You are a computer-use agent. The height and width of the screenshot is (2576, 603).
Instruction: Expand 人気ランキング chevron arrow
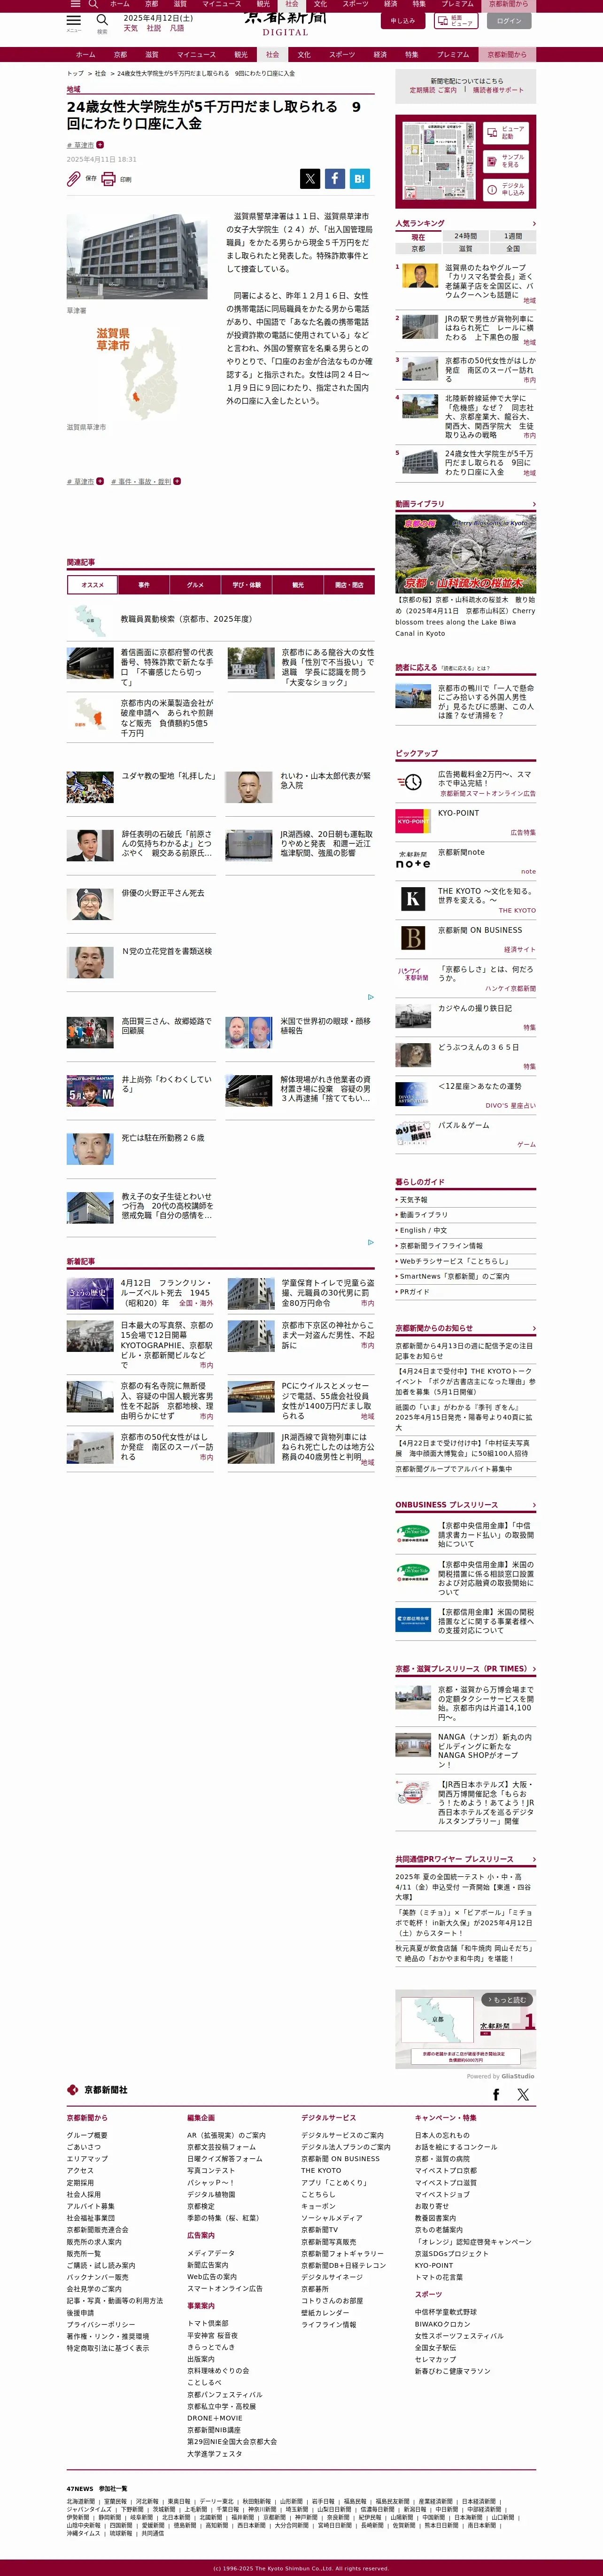coord(533,224)
